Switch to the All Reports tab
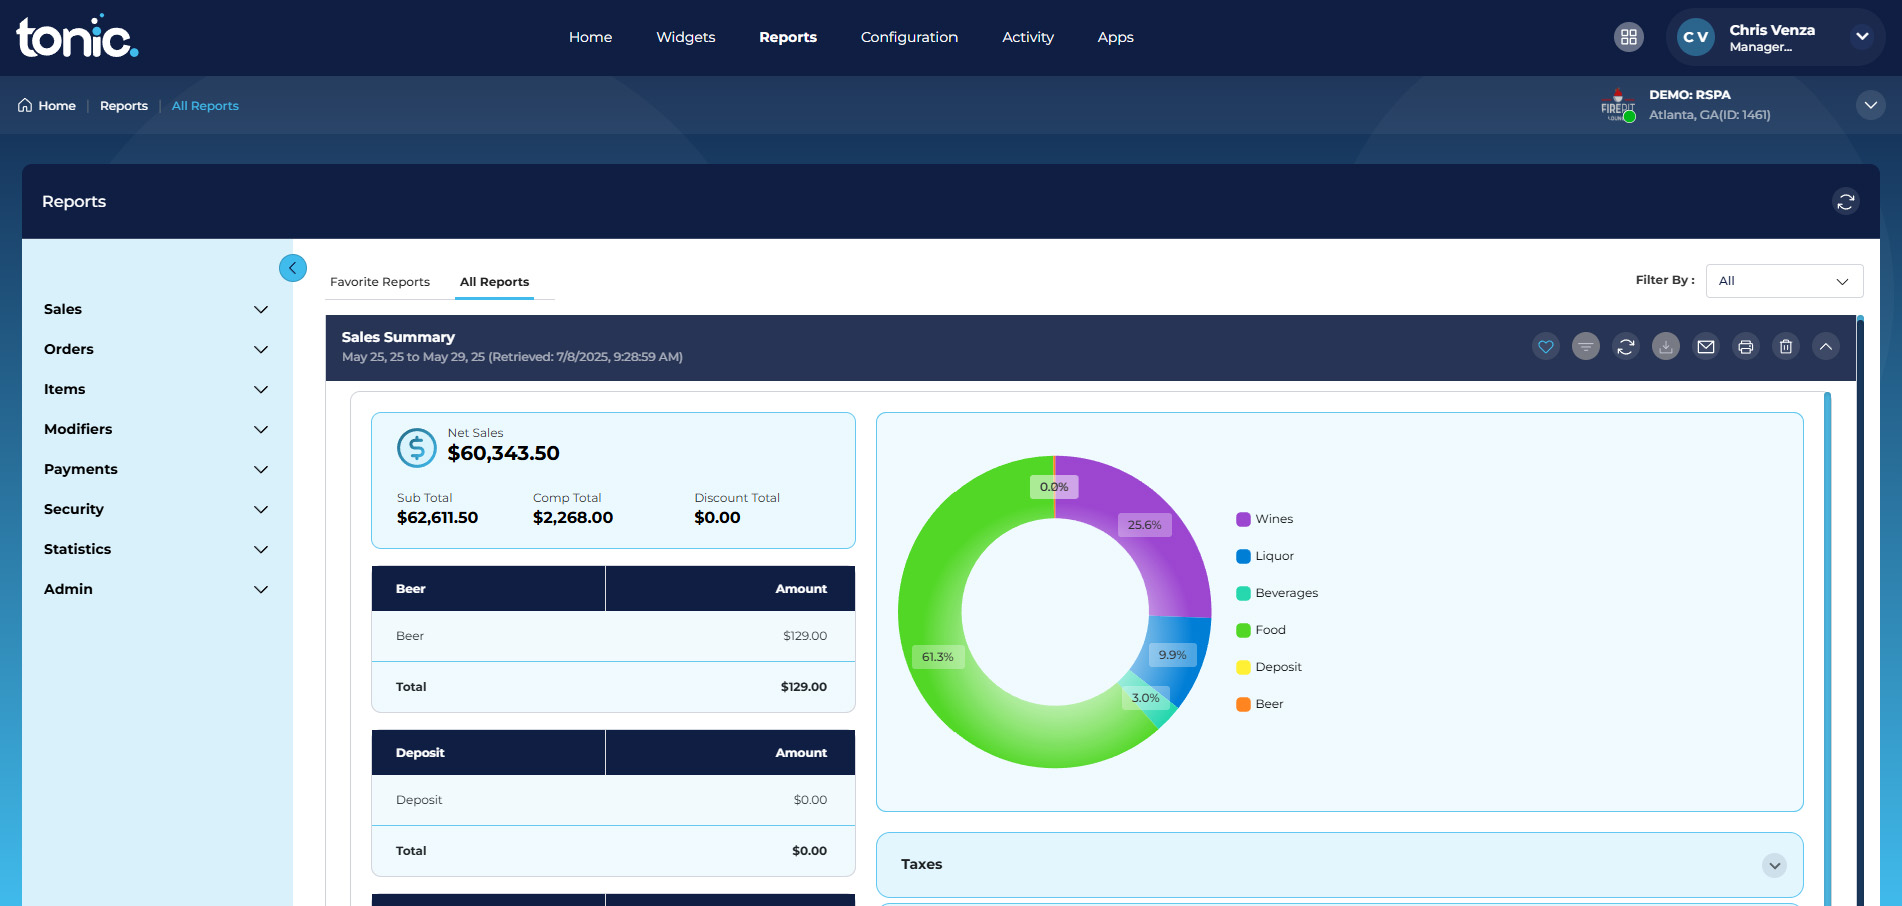The height and width of the screenshot is (906, 1902). [494, 282]
